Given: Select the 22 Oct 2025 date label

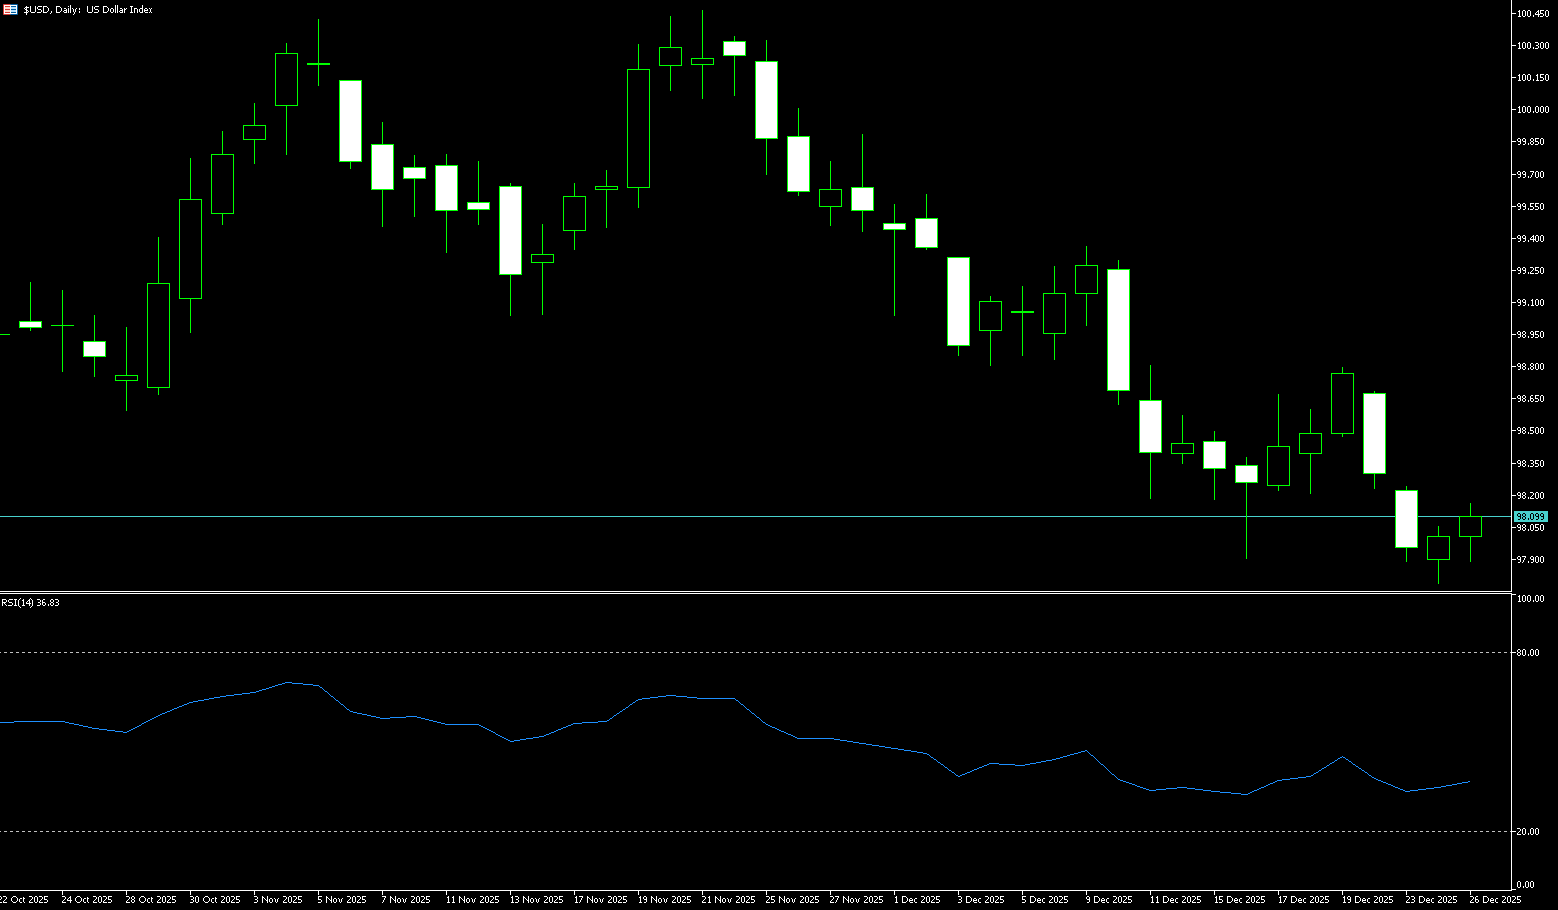Looking at the screenshot, I should [24, 900].
